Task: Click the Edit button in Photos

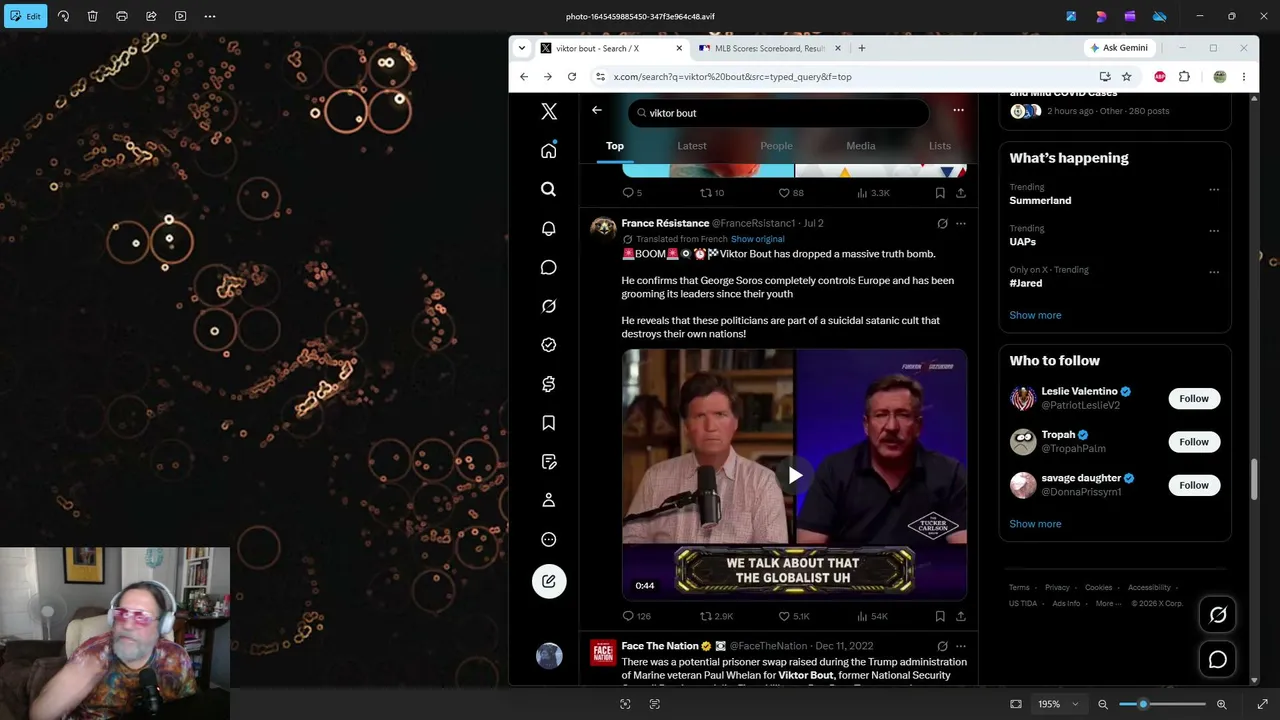Action: tap(25, 16)
